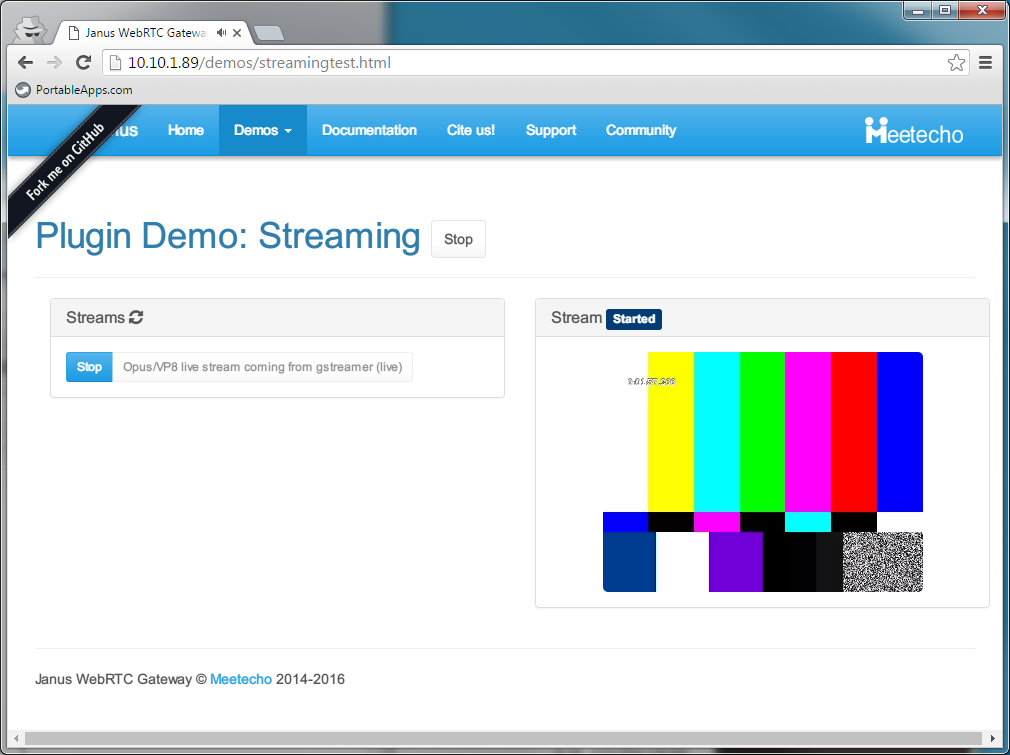
Task: Open a new tab with the new-tab button
Action: tap(268, 33)
